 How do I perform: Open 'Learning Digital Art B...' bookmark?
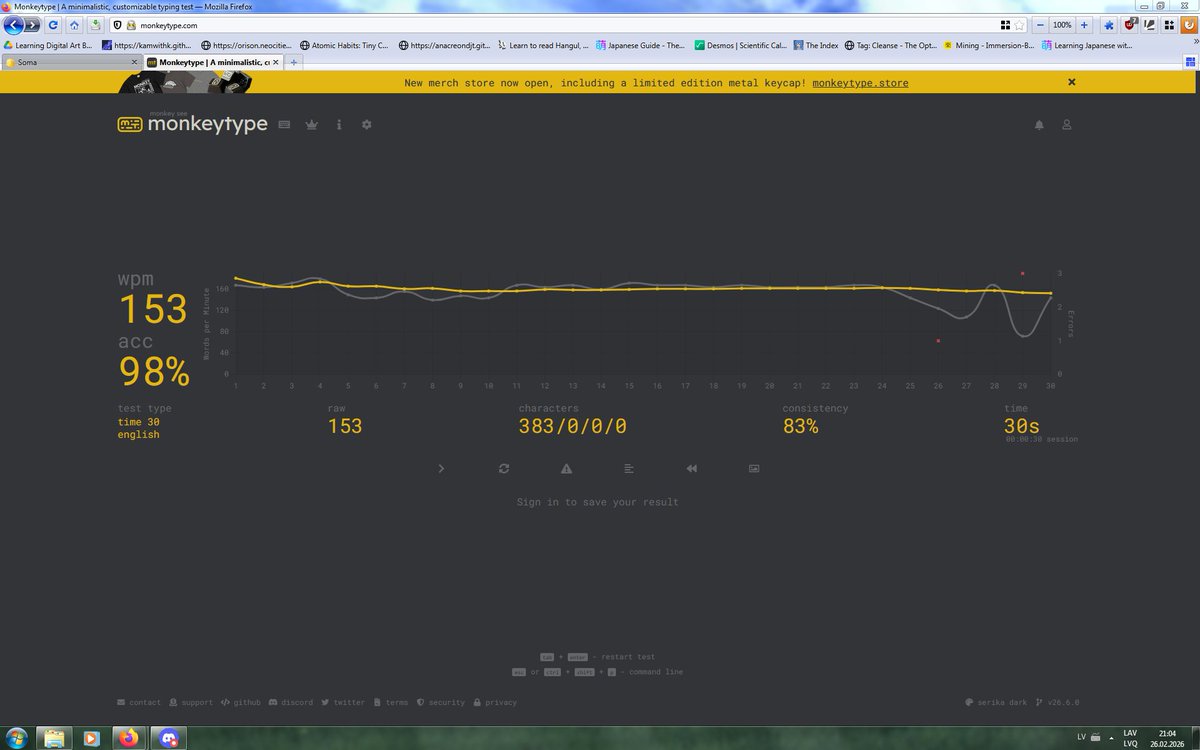(x=48, y=45)
